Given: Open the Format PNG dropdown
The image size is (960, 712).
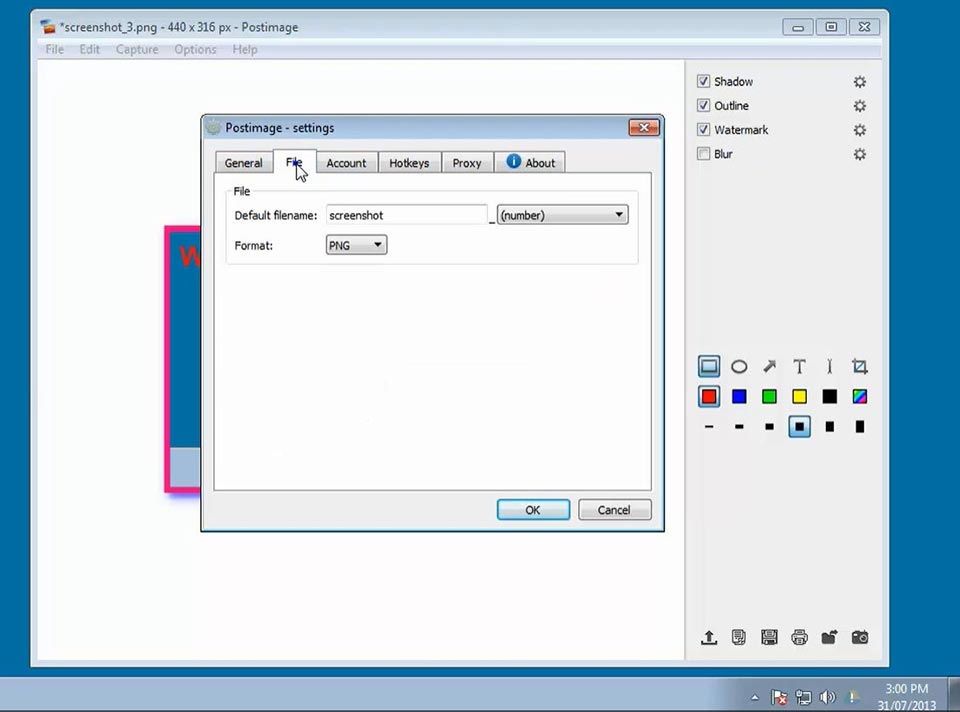Looking at the screenshot, I should 356,245.
